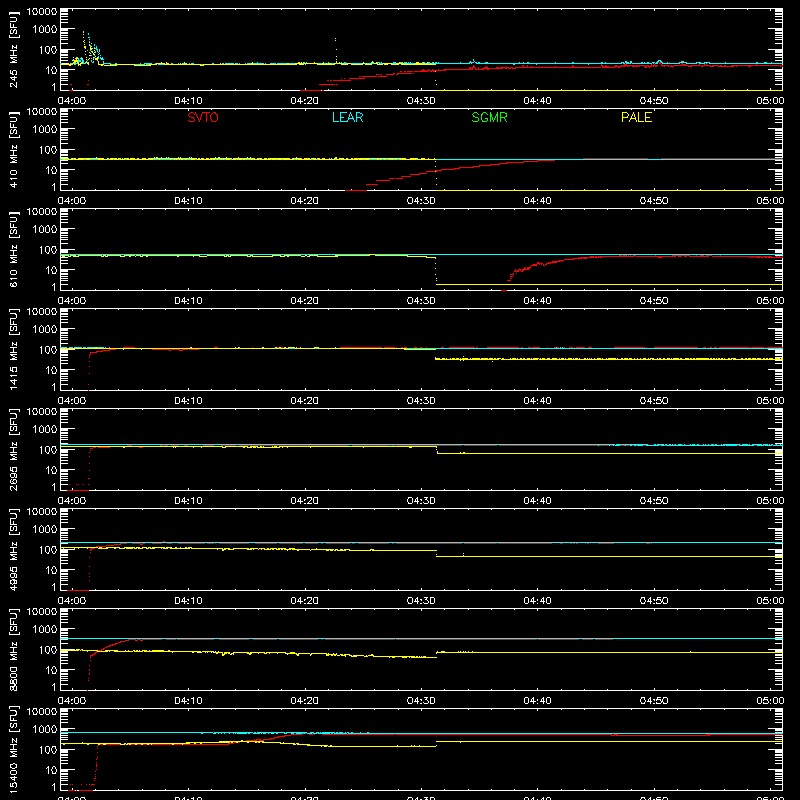This screenshot has width=800, height=800.
Task: Select the '4995 MHz [SFU]' axis title
Action: [13, 549]
